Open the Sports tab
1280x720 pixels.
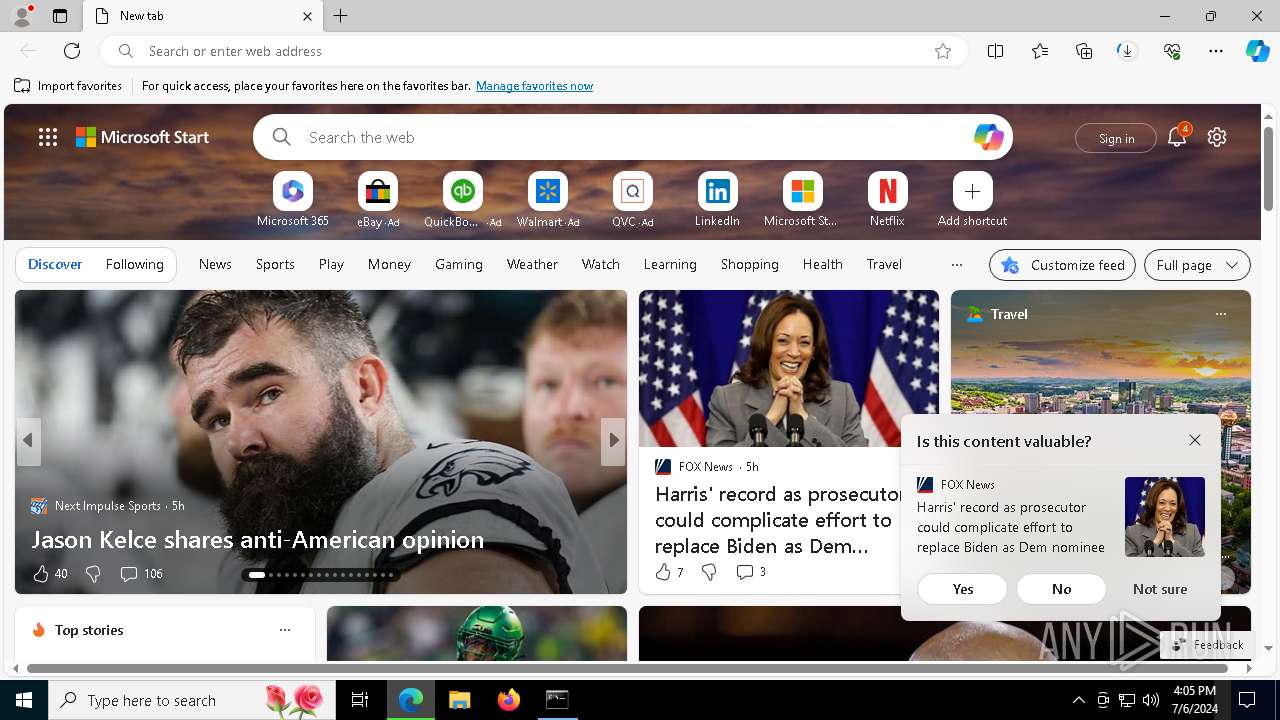pyautogui.click(x=275, y=264)
